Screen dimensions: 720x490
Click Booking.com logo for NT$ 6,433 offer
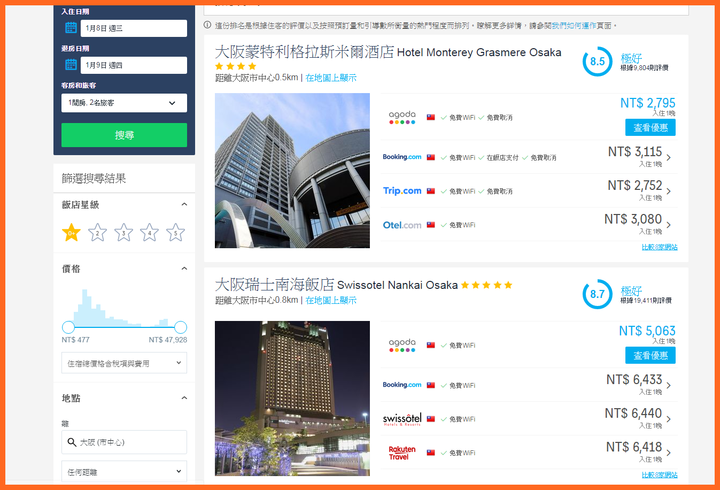tap(402, 385)
